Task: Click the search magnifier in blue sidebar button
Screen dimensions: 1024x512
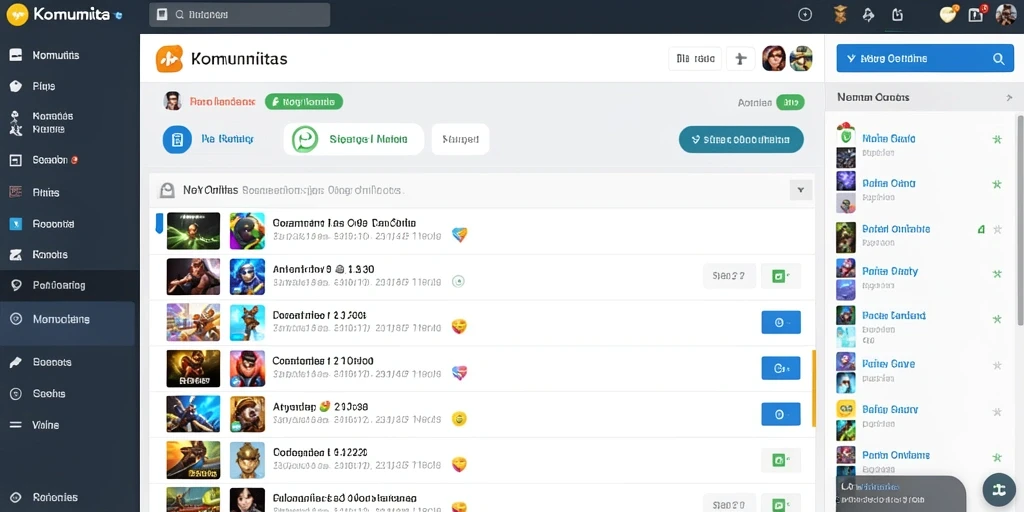Action: (x=999, y=59)
